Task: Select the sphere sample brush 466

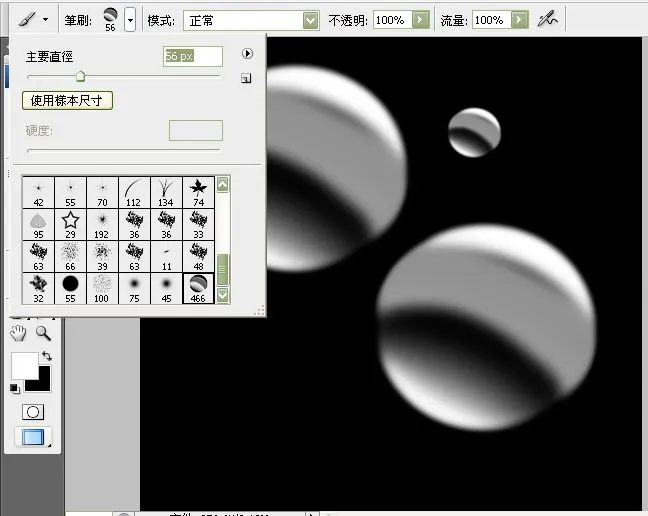Action: click(198, 288)
